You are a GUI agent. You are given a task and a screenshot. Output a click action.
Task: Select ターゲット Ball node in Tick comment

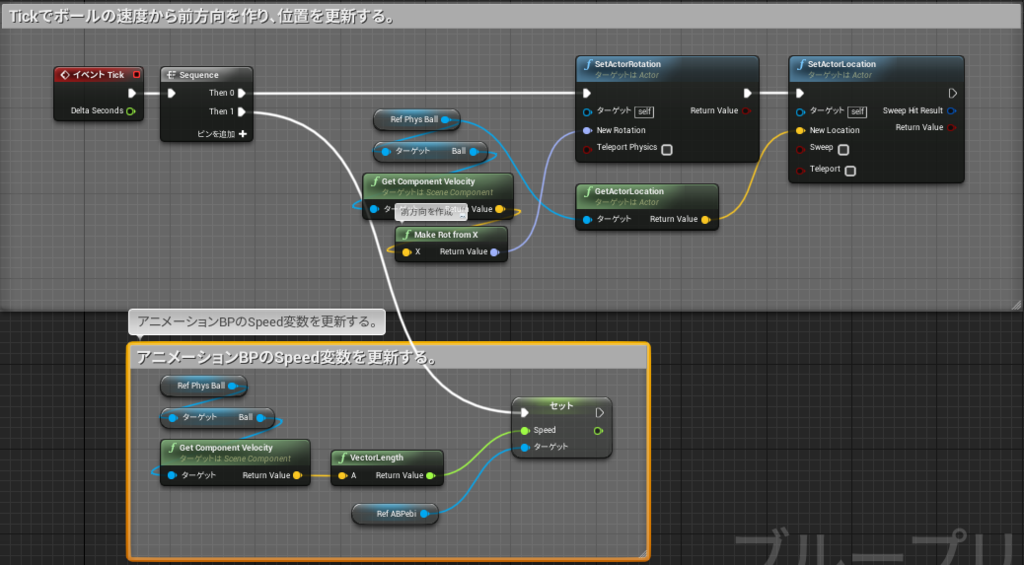pyautogui.click(x=430, y=152)
